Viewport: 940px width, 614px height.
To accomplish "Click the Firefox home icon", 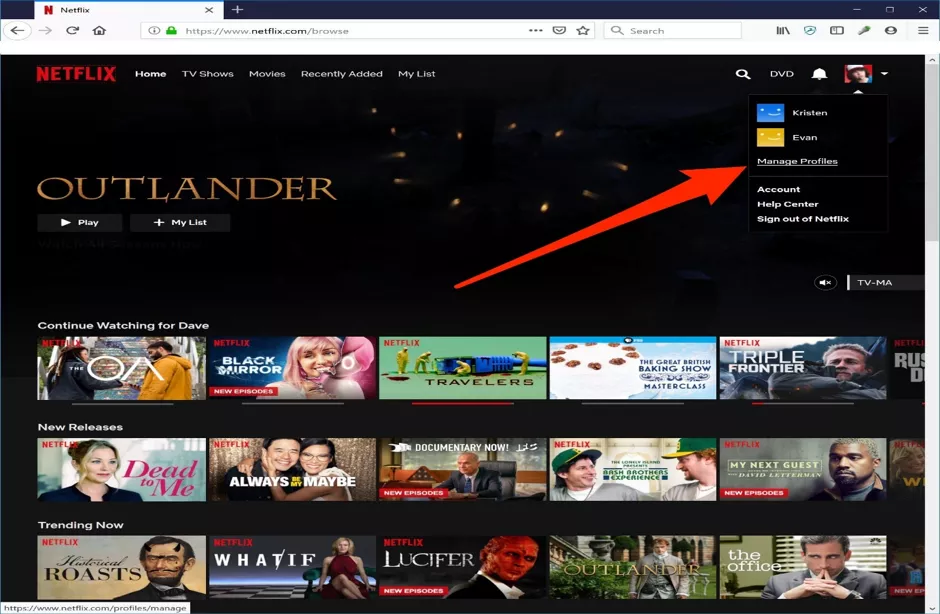I will pyautogui.click(x=99, y=30).
